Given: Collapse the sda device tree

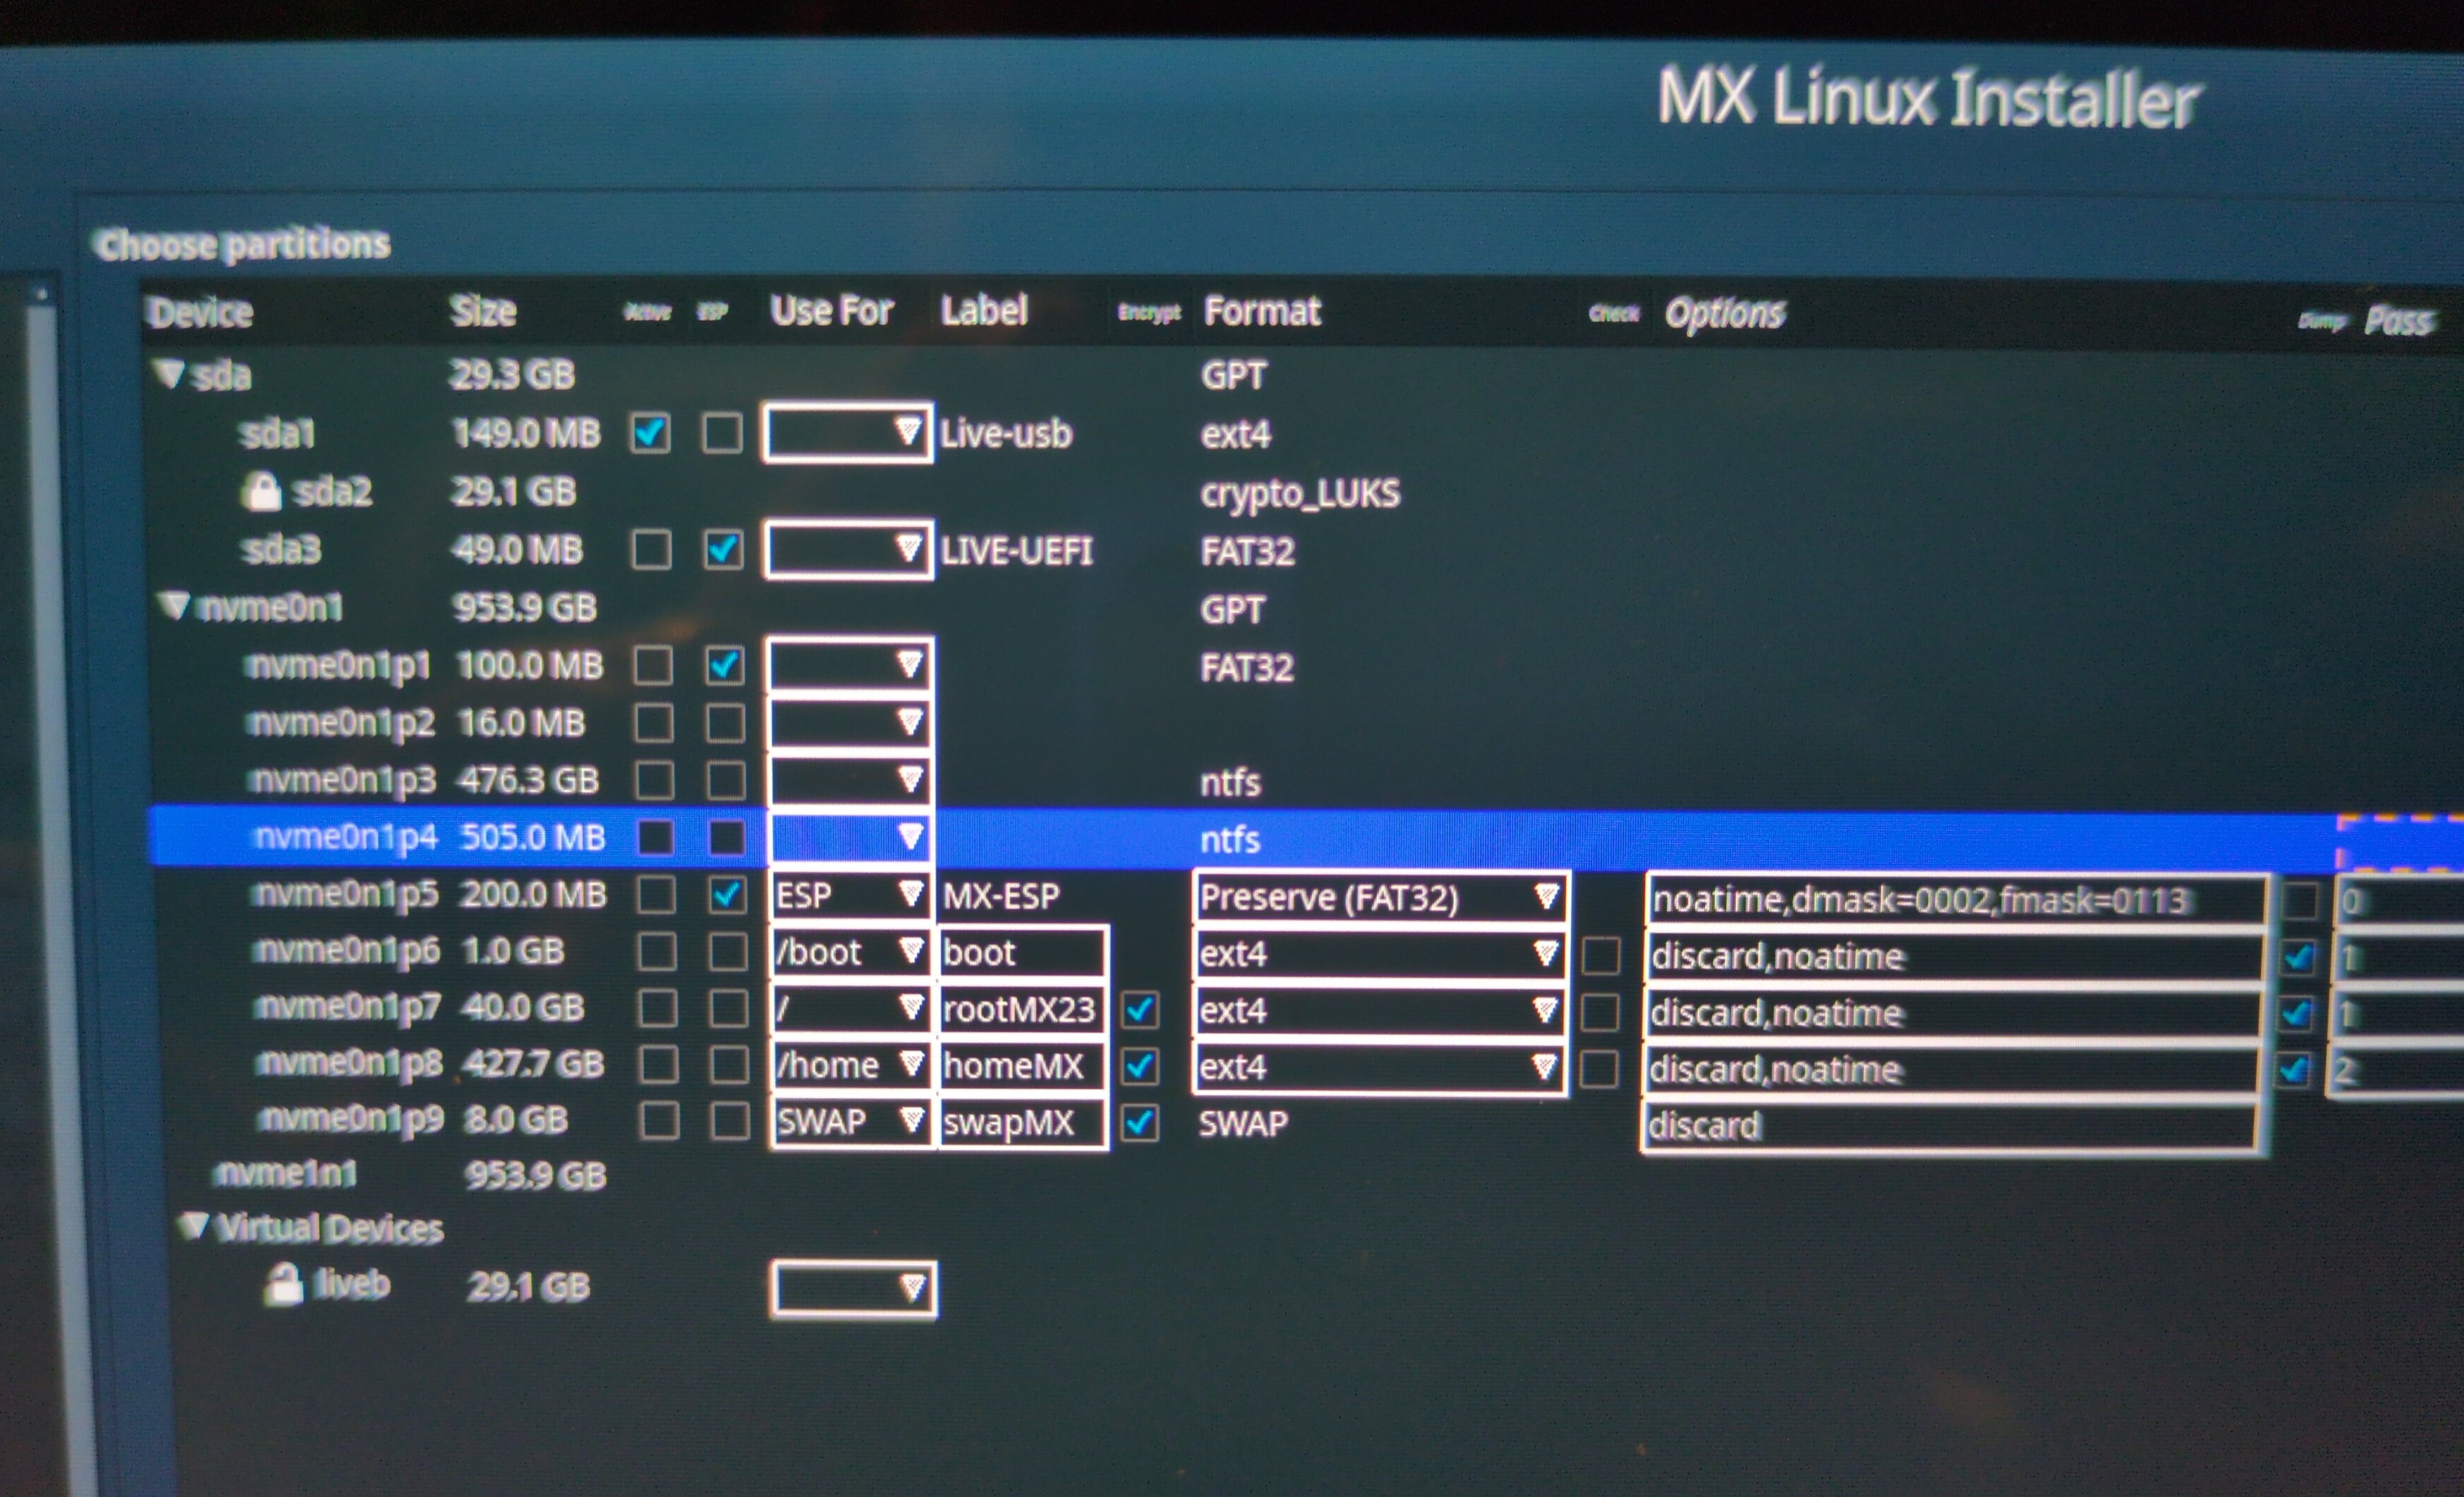Looking at the screenshot, I should point(170,374).
